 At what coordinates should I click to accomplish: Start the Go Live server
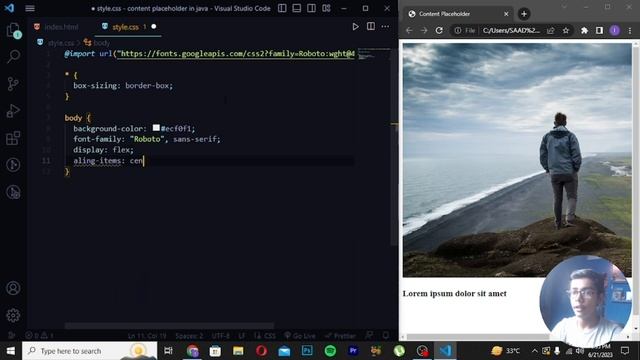pos(300,336)
